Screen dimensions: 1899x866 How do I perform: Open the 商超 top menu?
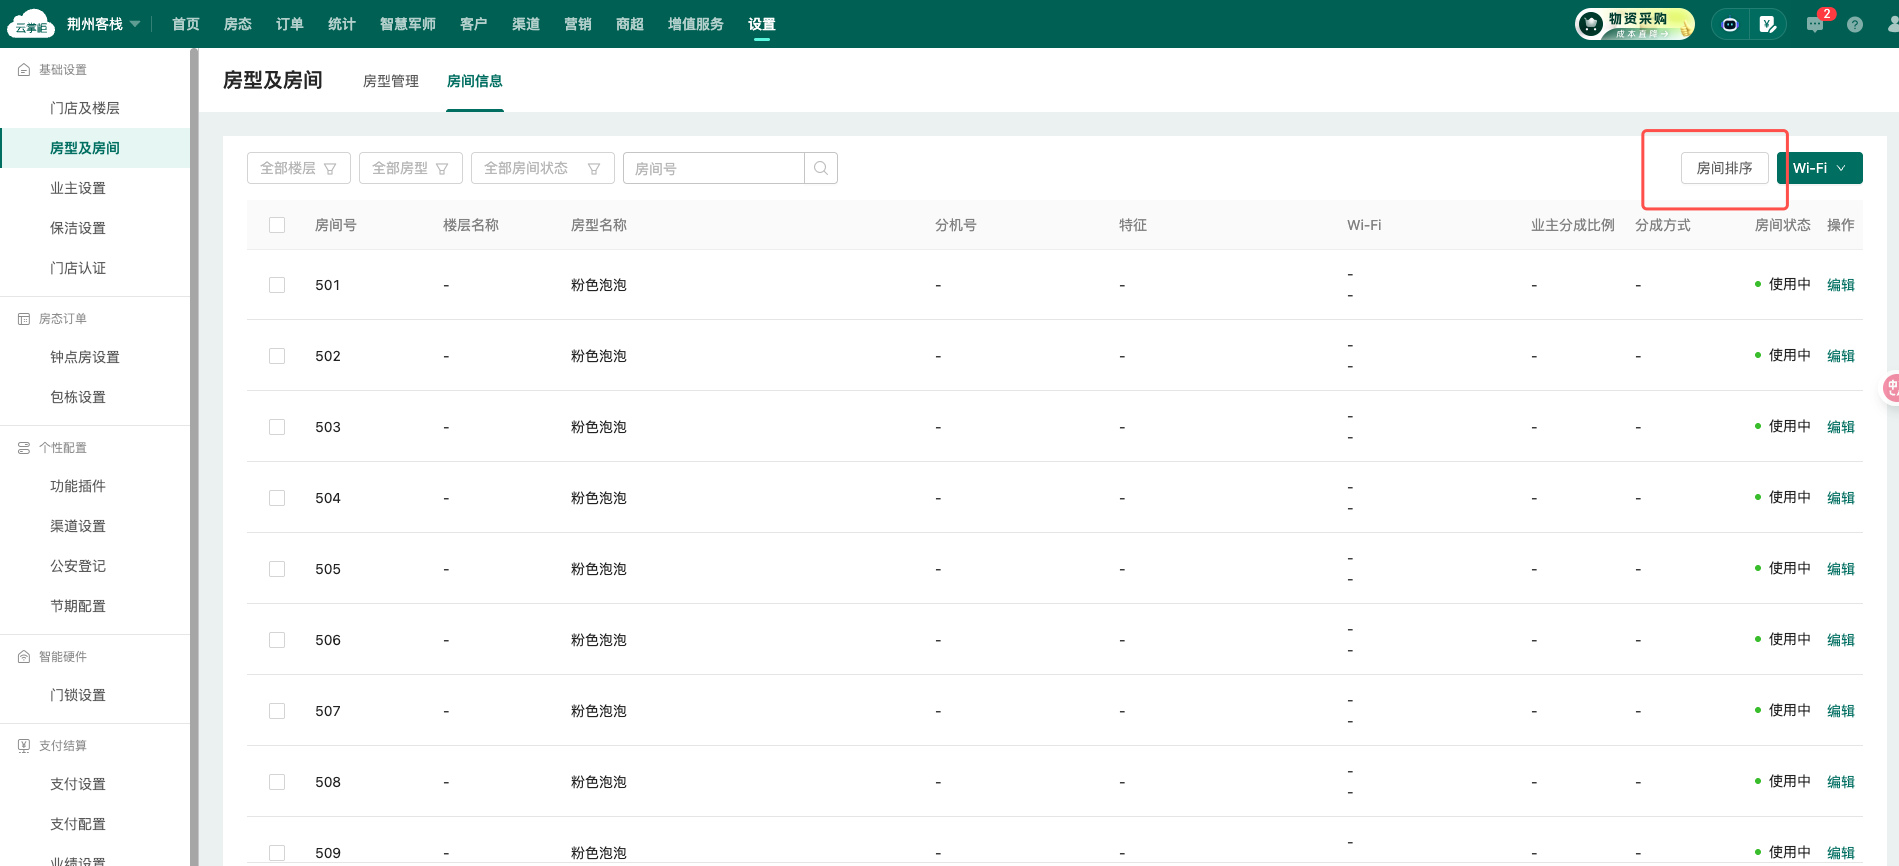pyautogui.click(x=630, y=24)
